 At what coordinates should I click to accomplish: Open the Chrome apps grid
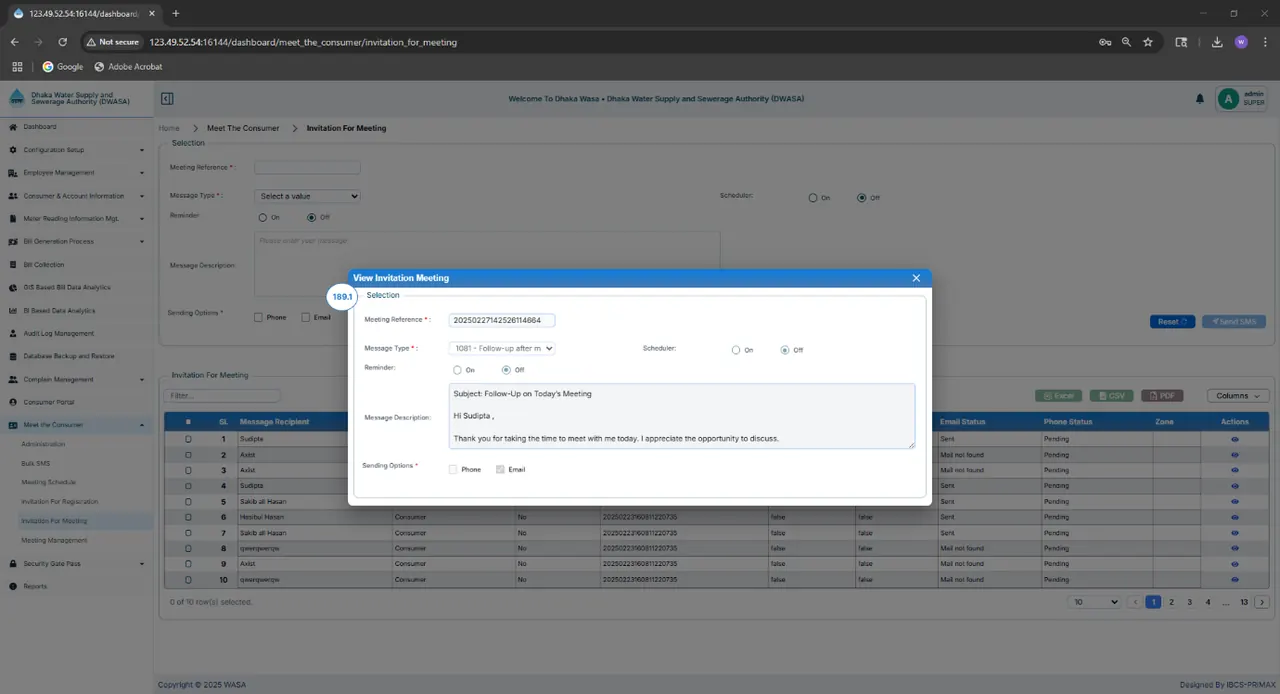pyautogui.click(x=17, y=67)
